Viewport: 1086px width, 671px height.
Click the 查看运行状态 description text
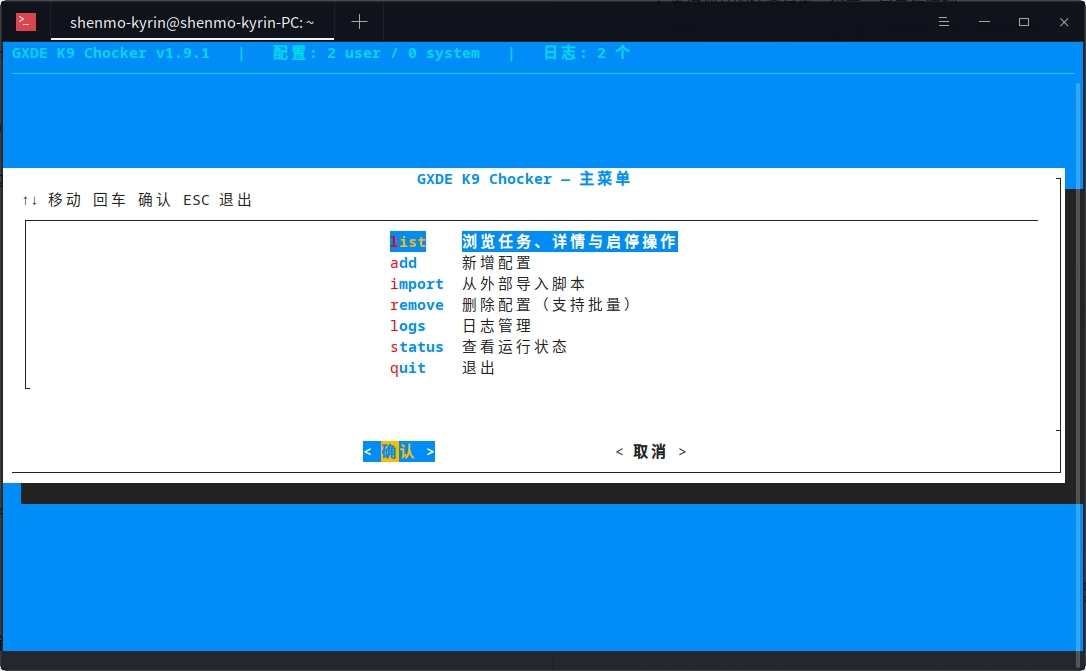515,347
